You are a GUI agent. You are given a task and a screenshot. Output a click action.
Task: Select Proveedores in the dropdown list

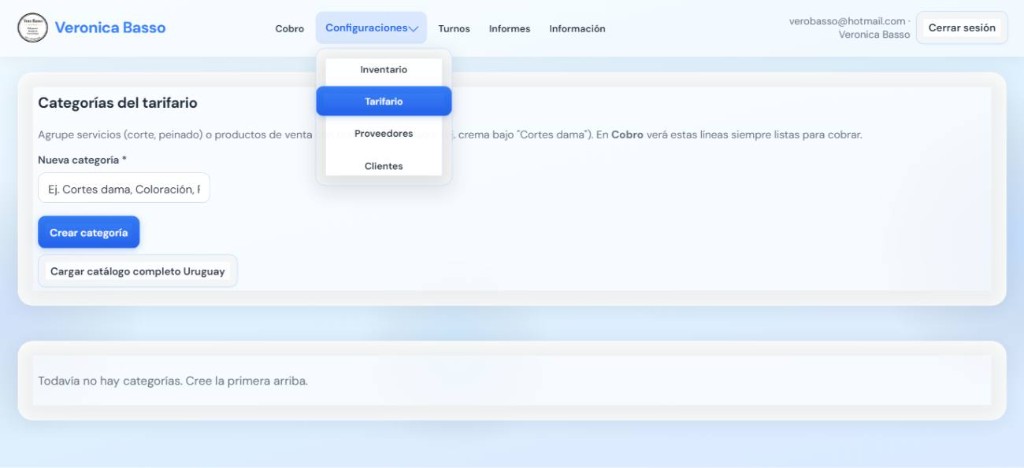pyautogui.click(x=384, y=134)
